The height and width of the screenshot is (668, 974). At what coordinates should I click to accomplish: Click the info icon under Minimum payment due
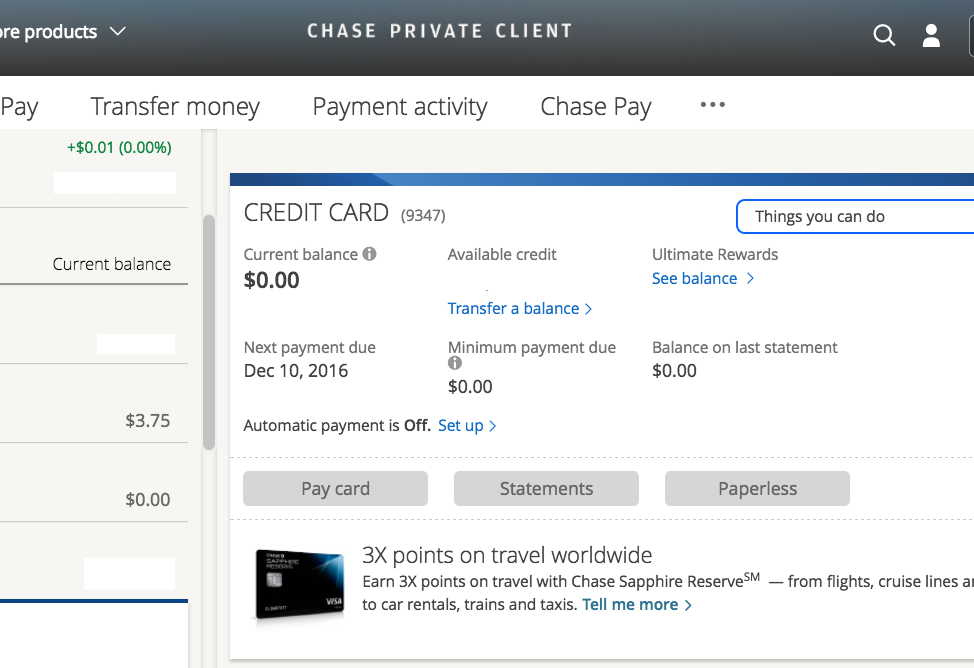pos(454,363)
